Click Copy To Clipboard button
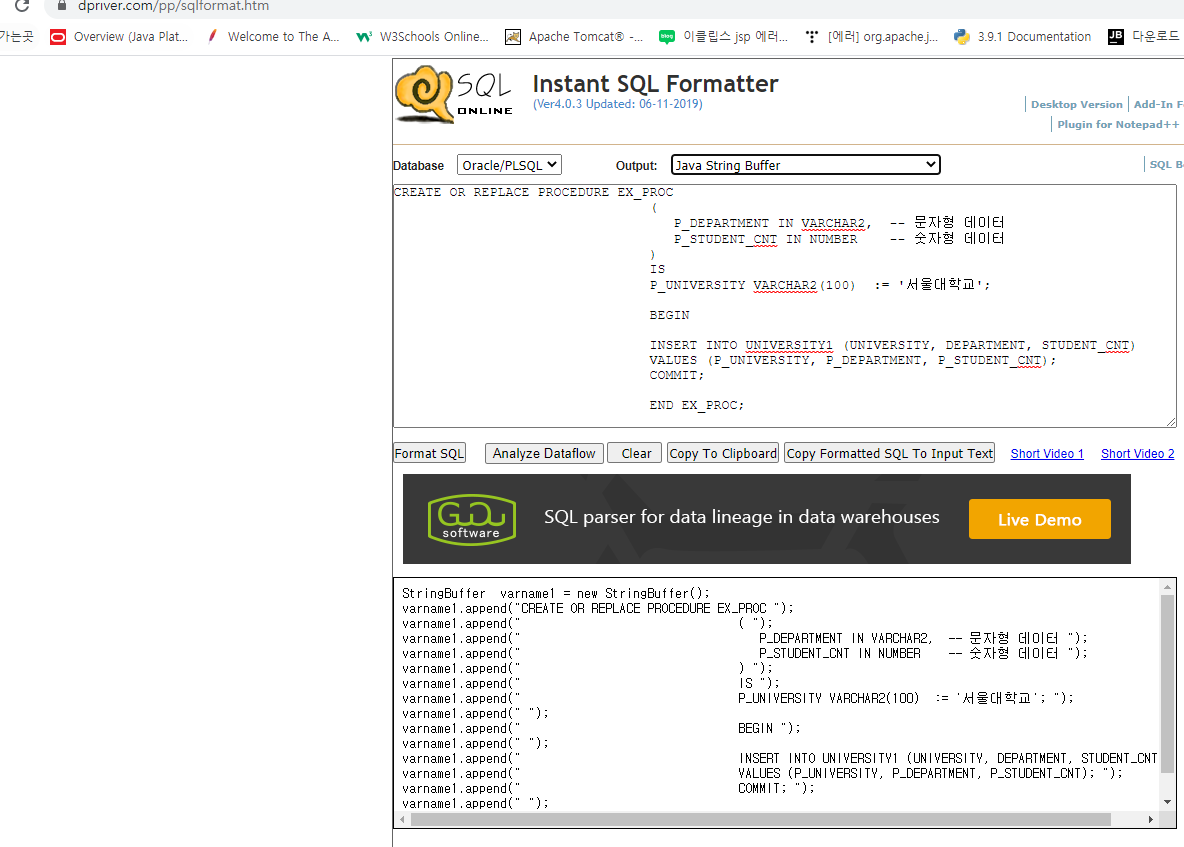This screenshot has width=1184, height=847. point(723,453)
